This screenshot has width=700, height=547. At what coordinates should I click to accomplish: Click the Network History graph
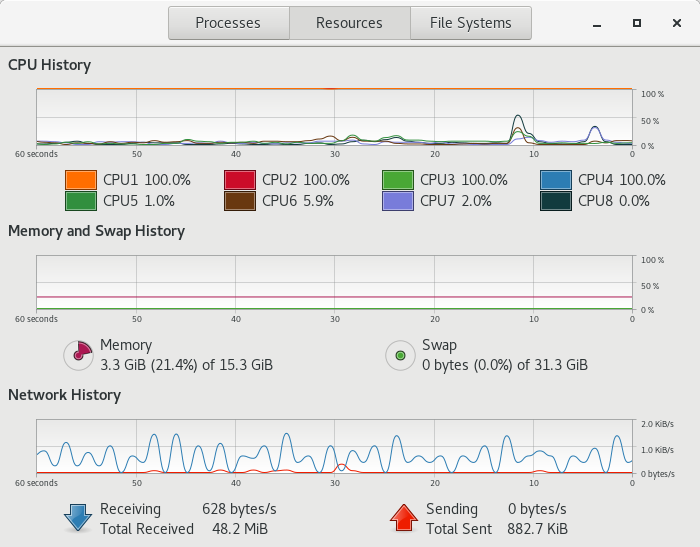pyautogui.click(x=334, y=447)
